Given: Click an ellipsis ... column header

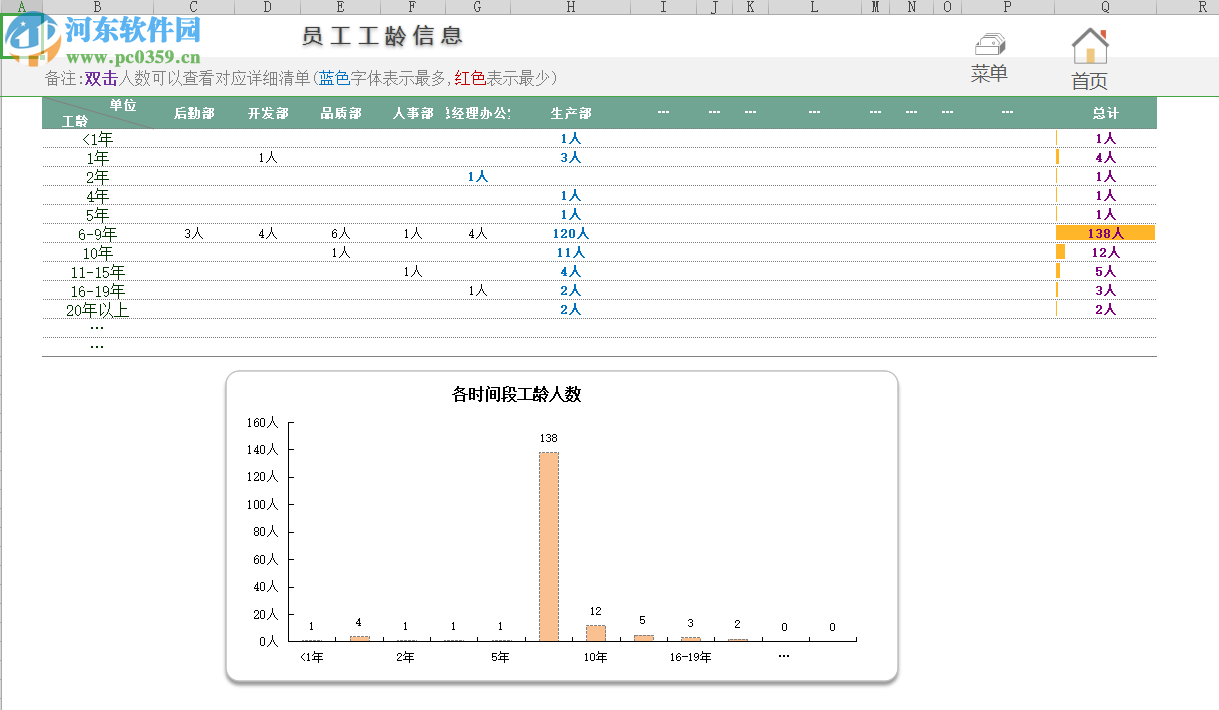Looking at the screenshot, I should (663, 113).
